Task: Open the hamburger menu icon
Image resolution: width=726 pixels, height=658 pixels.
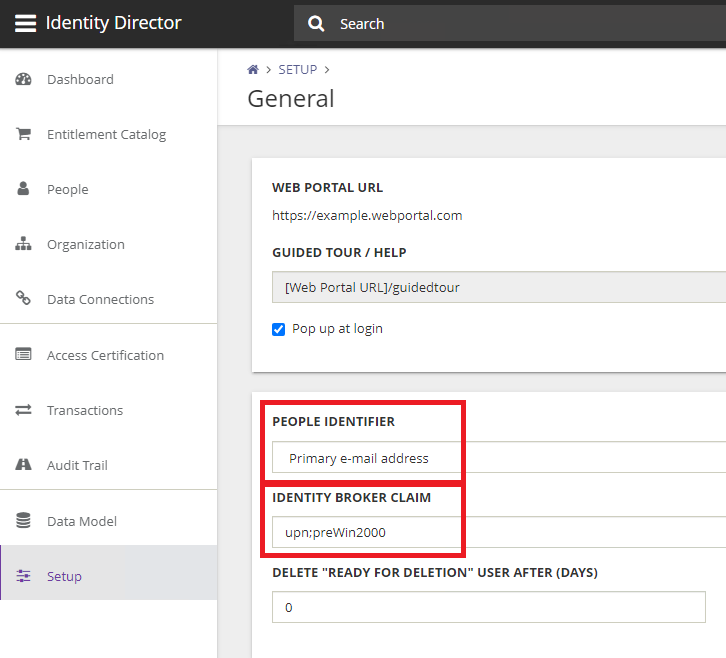Action: tap(25, 24)
